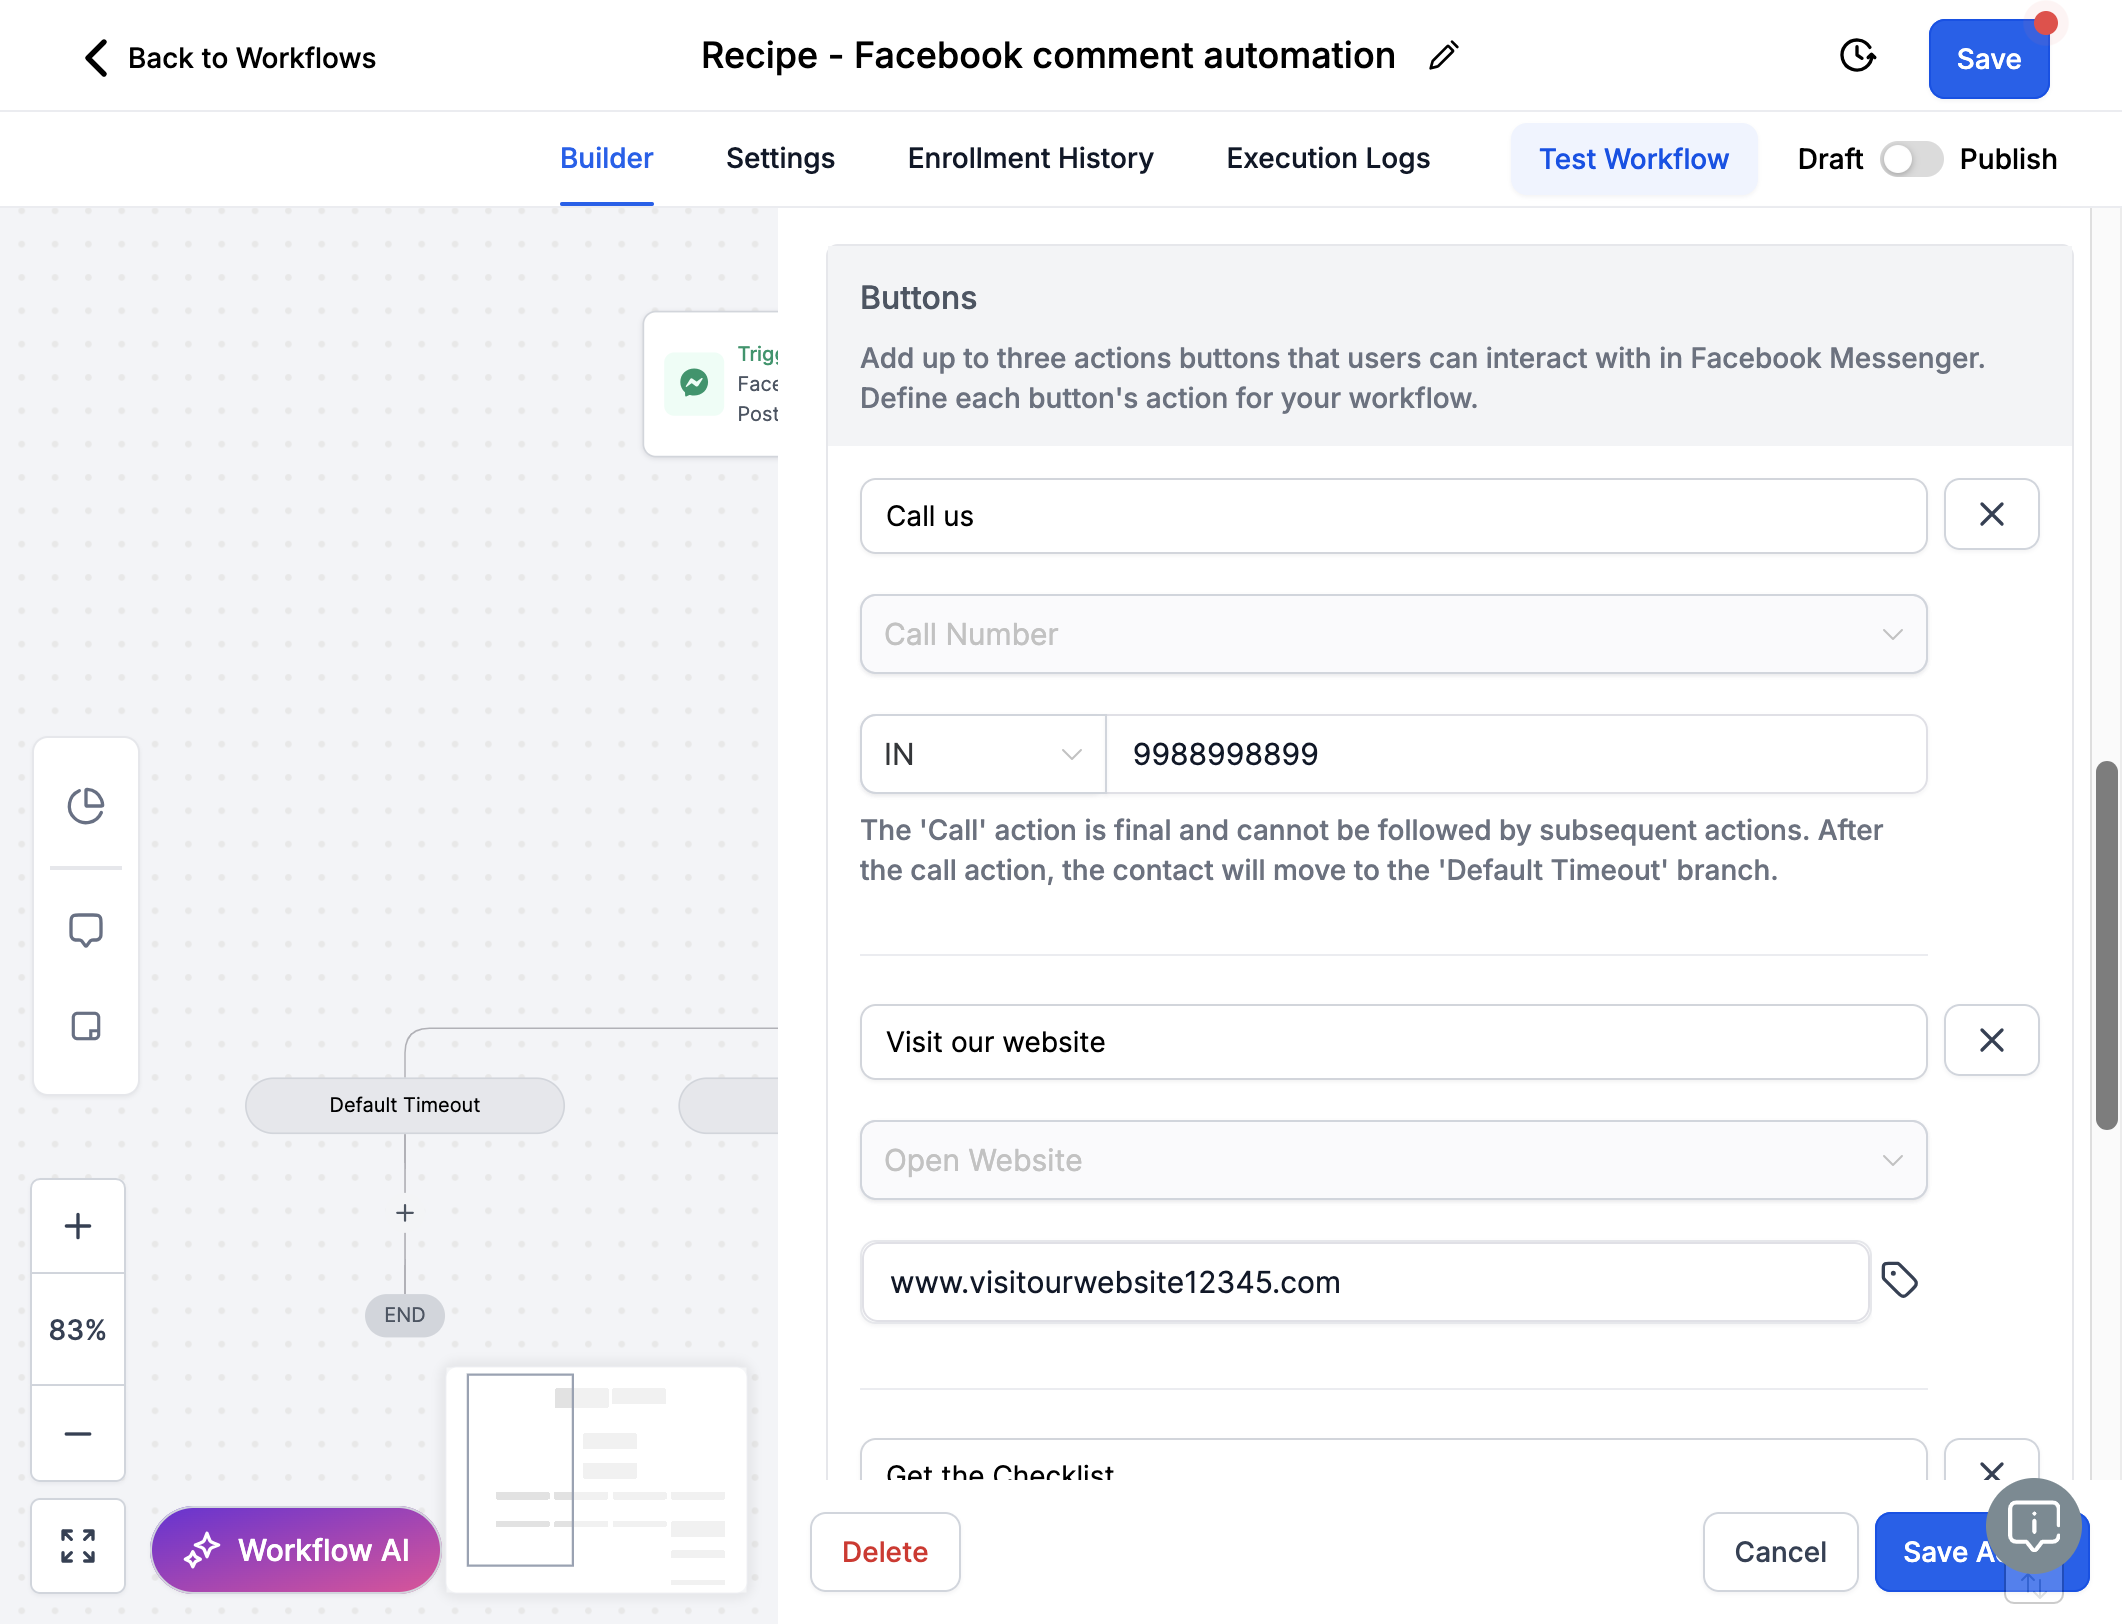Select the Default Timeout branch node
The height and width of the screenshot is (1624, 2122).
pyautogui.click(x=405, y=1105)
